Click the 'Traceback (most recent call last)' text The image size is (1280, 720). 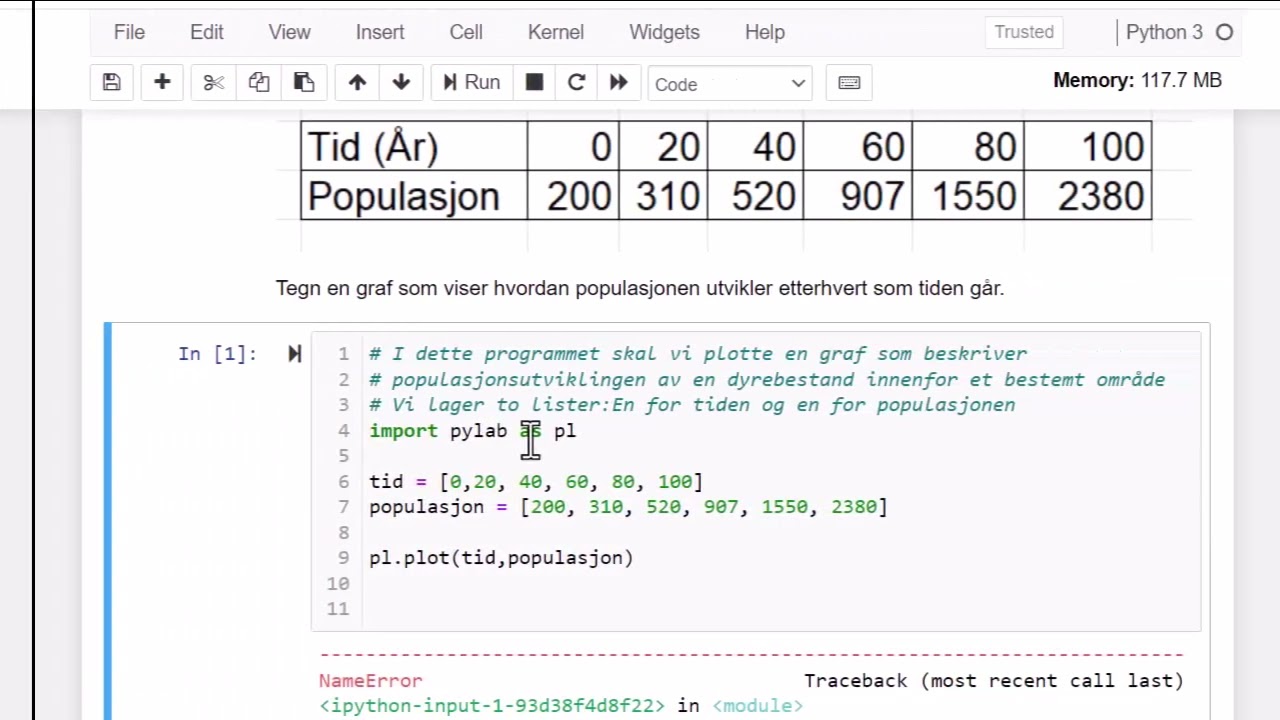pyautogui.click(x=994, y=681)
